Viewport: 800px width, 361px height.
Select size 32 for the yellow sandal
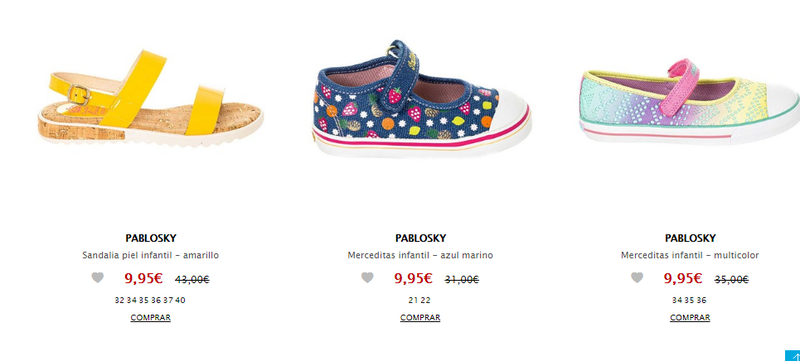pyautogui.click(x=120, y=300)
